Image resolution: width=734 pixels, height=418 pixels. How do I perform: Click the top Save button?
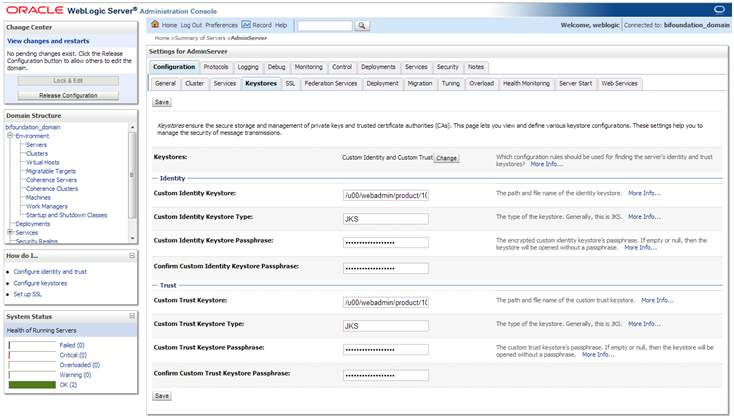pos(161,102)
